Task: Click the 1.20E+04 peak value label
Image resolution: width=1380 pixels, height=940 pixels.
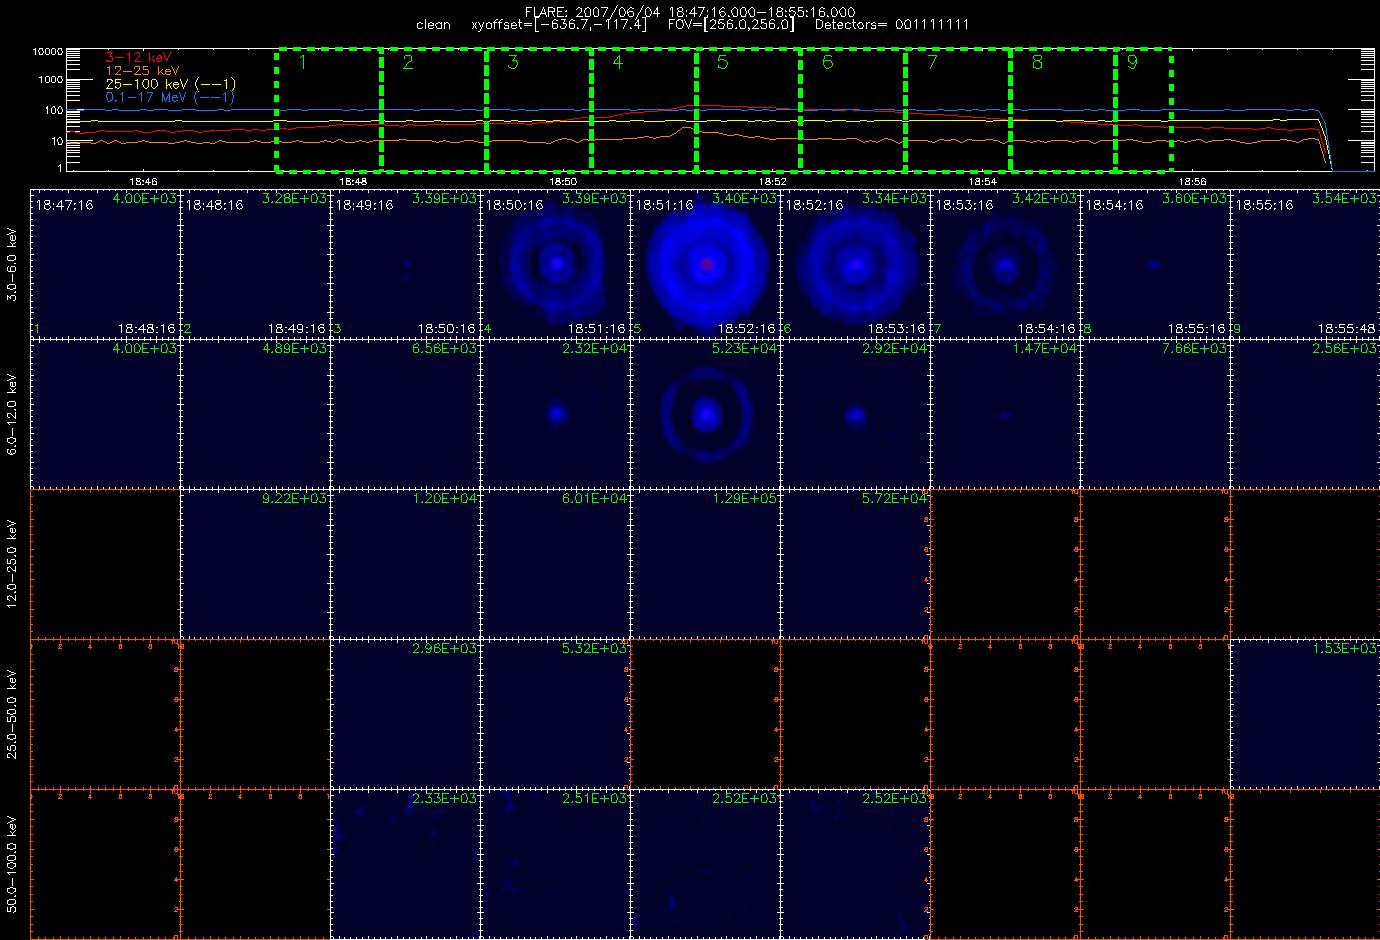Action: pos(444,499)
